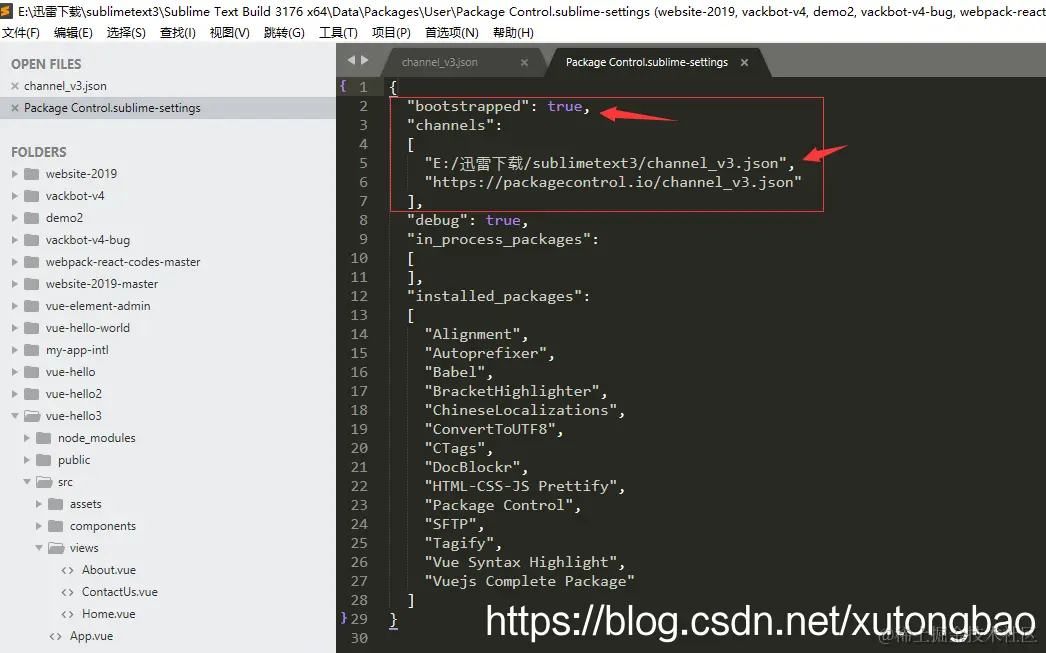The image size is (1046, 653).
Task: Open About.vue from views folder
Action: (109, 570)
